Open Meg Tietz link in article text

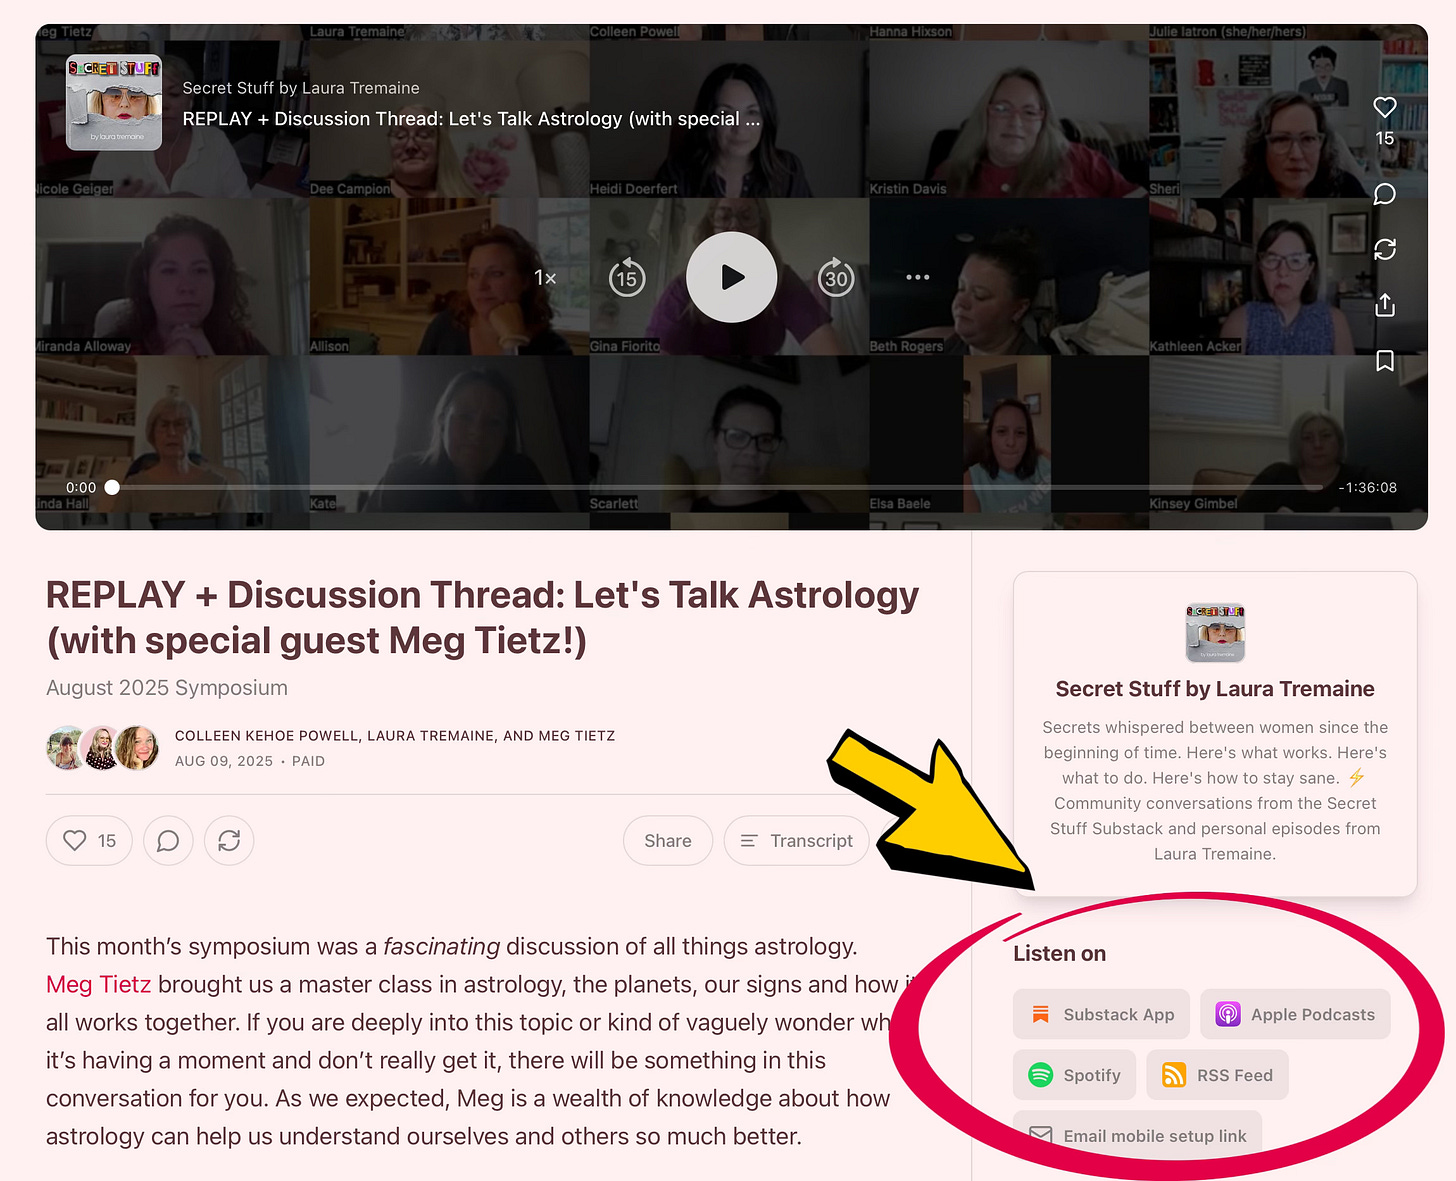(x=98, y=985)
